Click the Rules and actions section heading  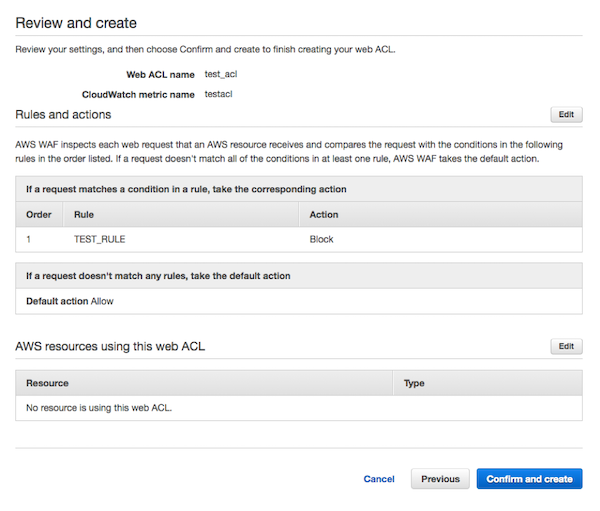tap(63, 115)
